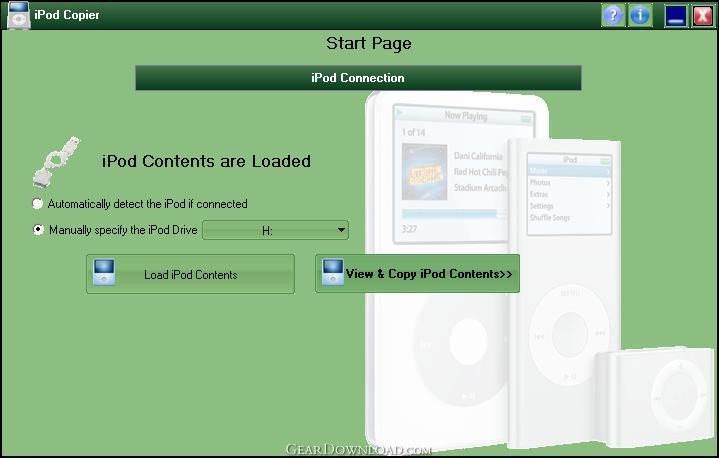Screen dimensions: 719x458
Task: Close iPod Copier with the red X
Action: coord(702,16)
